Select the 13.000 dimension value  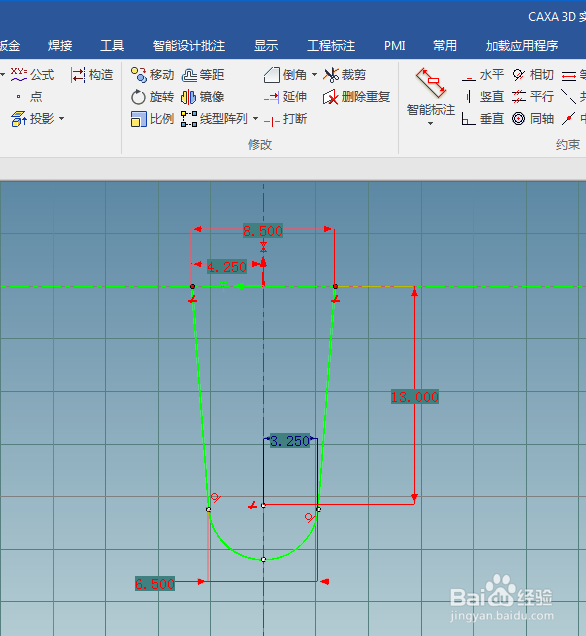[x=414, y=397]
